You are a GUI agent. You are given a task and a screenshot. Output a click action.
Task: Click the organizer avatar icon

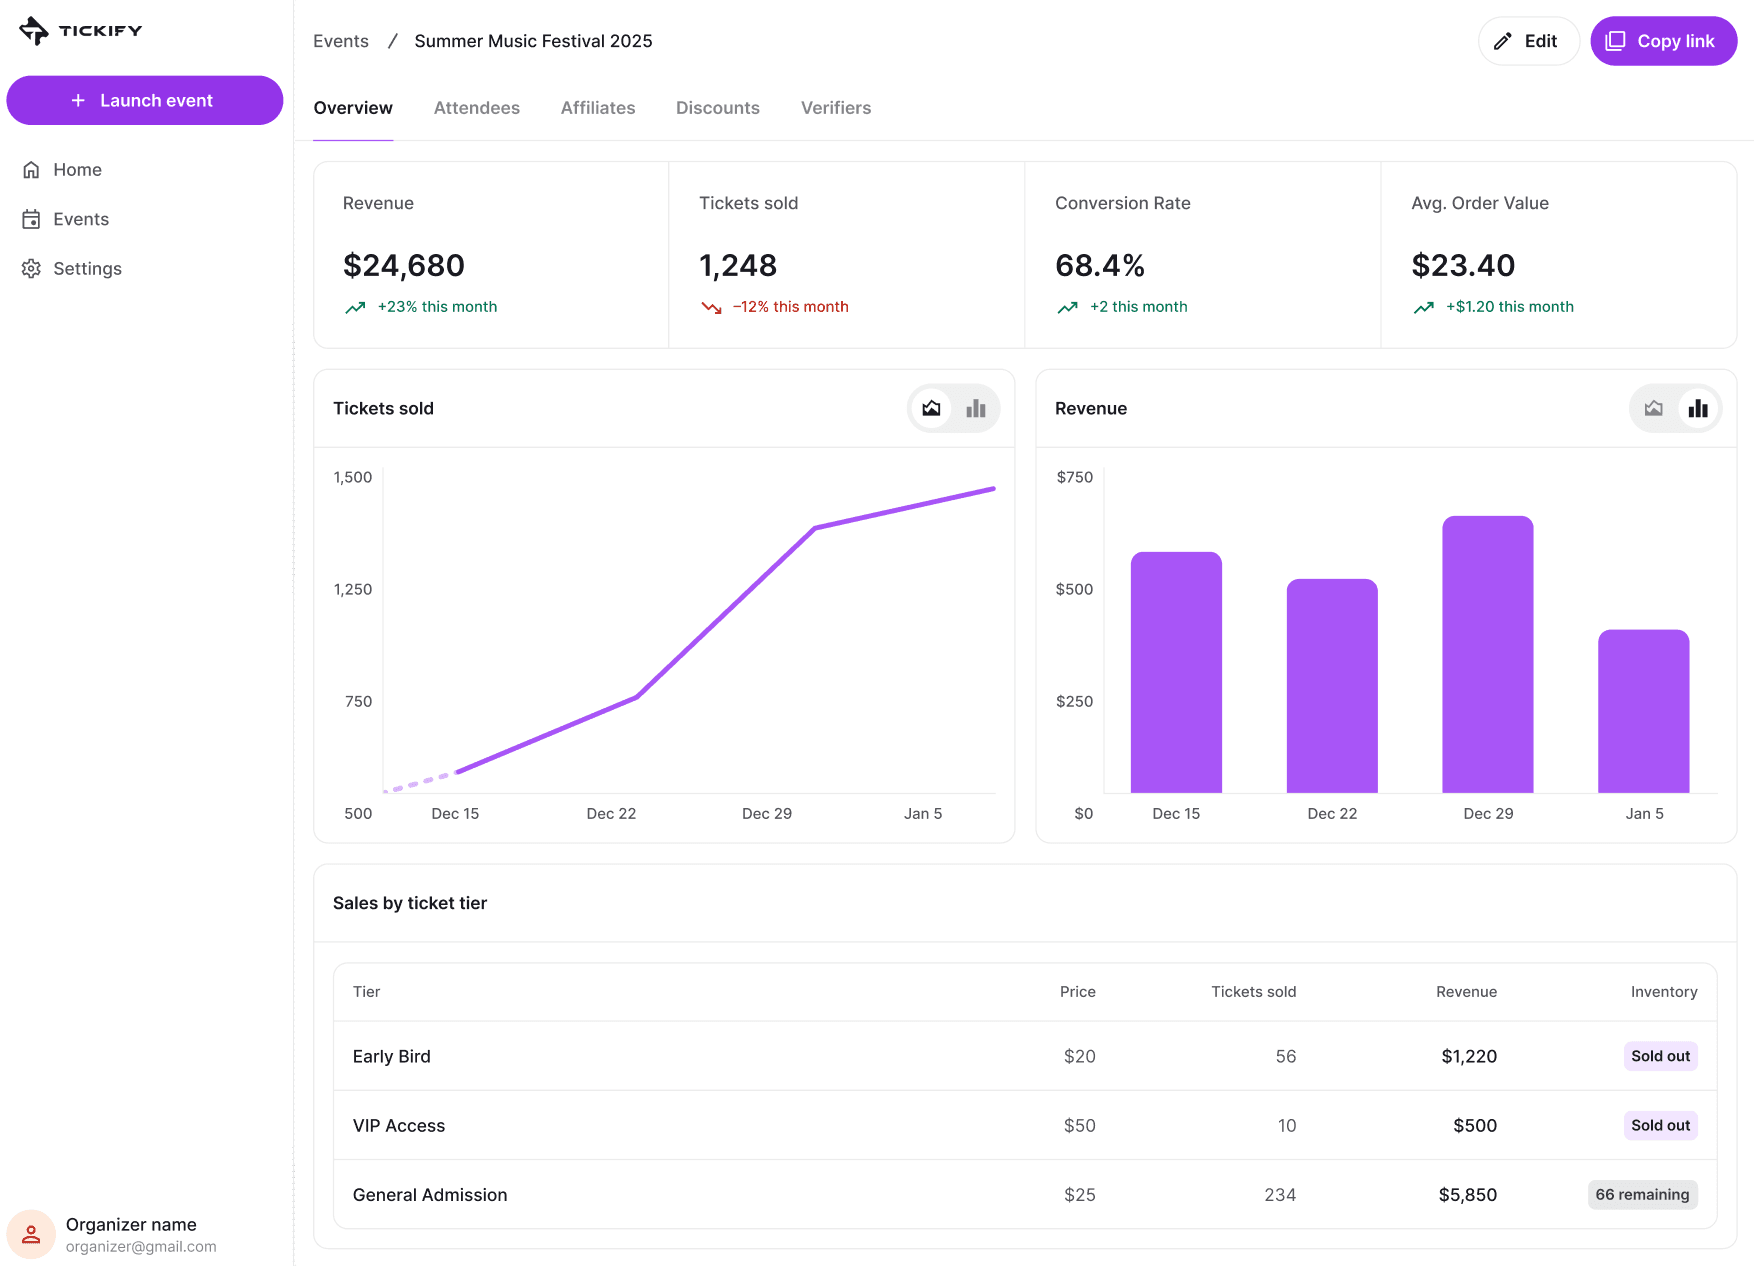(x=31, y=1235)
